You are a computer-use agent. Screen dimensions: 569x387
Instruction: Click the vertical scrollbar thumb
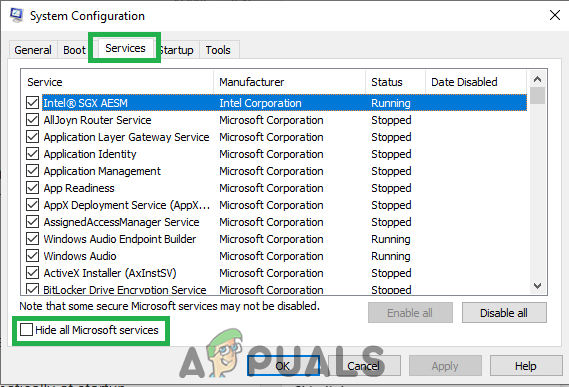click(537, 95)
